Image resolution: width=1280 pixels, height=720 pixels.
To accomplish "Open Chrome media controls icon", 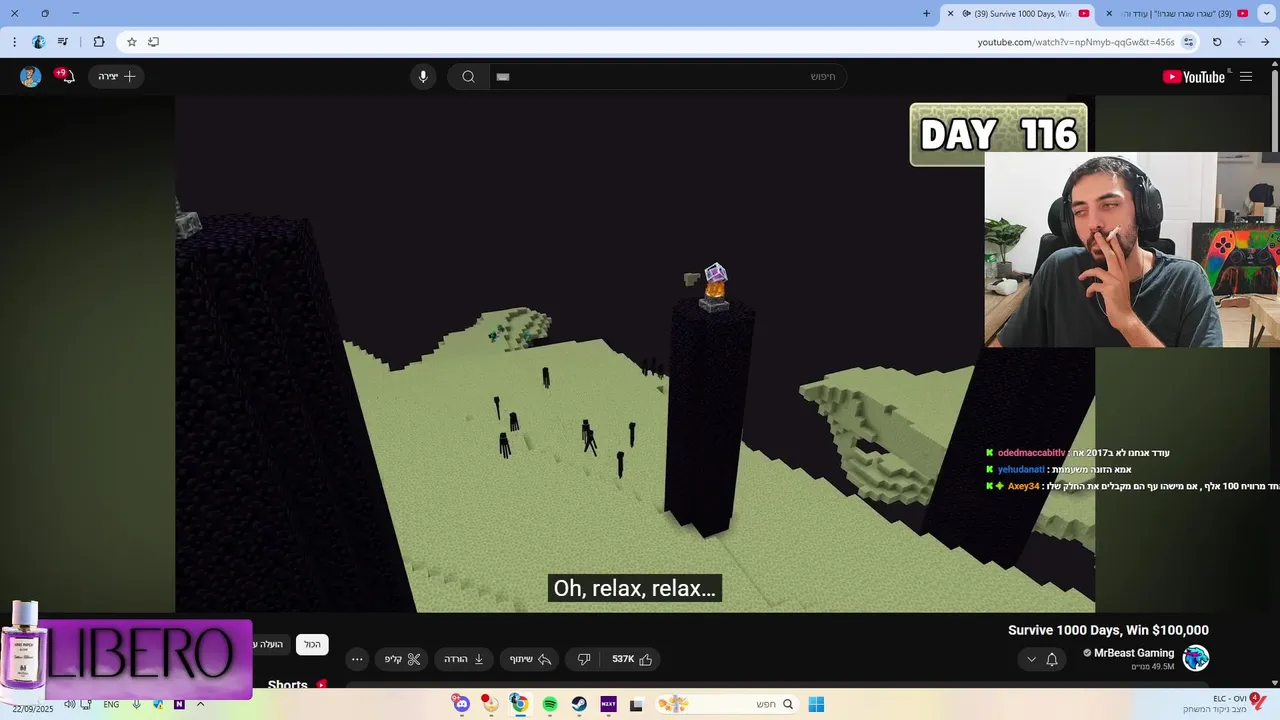I will 63,42.
